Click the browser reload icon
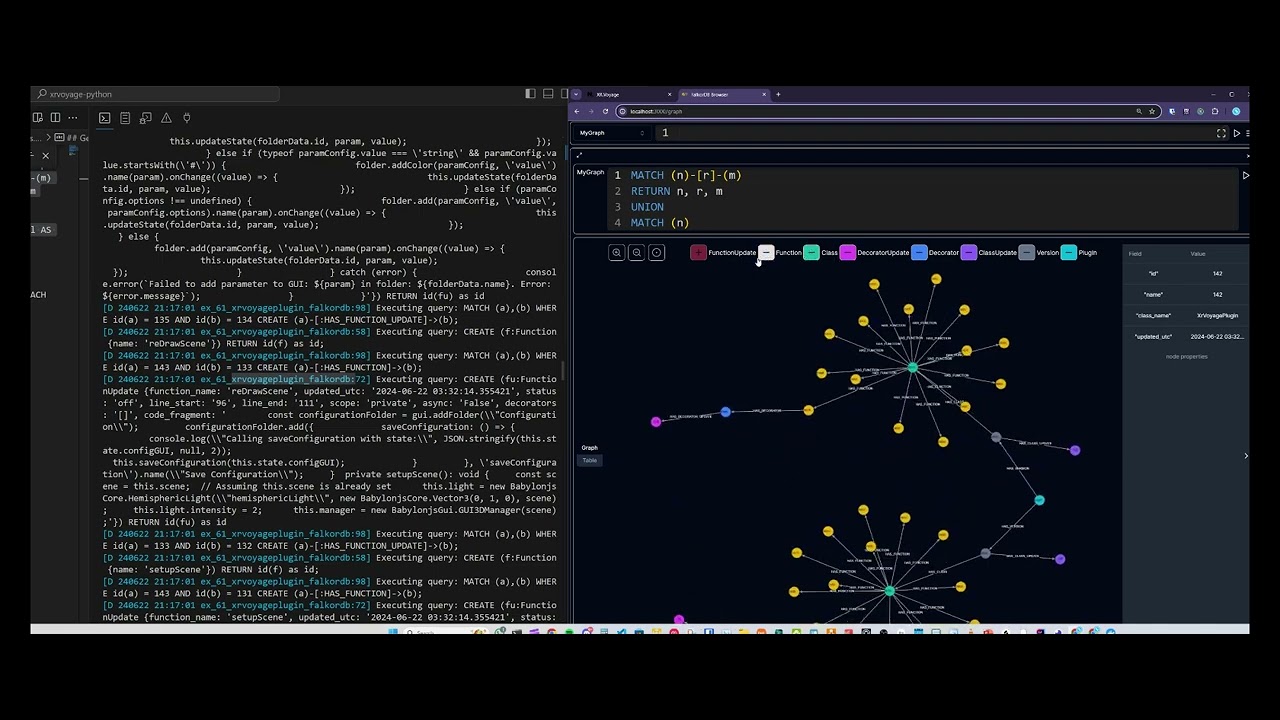The height and width of the screenshot is (720, 1280). point(605,111)
